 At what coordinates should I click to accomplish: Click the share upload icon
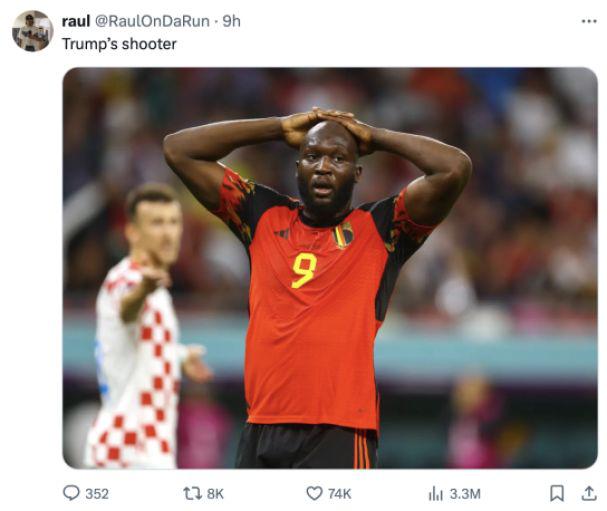(x=589, y=493)
